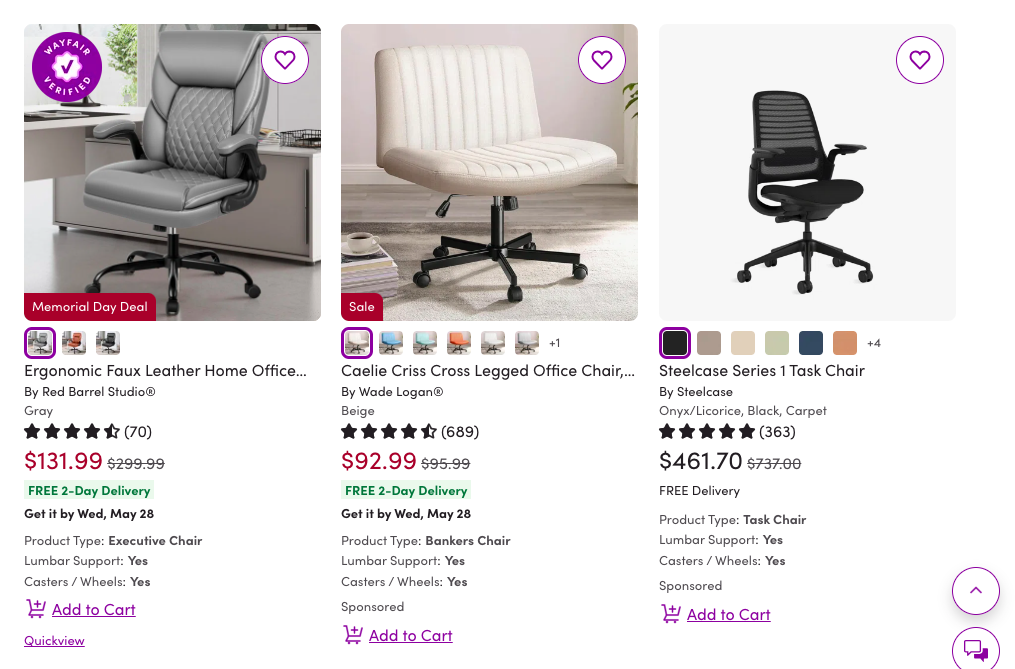Image resolution: width=1015 pixels, height=669 pixels.
Task: Favorite the Steelcase Series 1 Task Chair
Action: (920, 60)
